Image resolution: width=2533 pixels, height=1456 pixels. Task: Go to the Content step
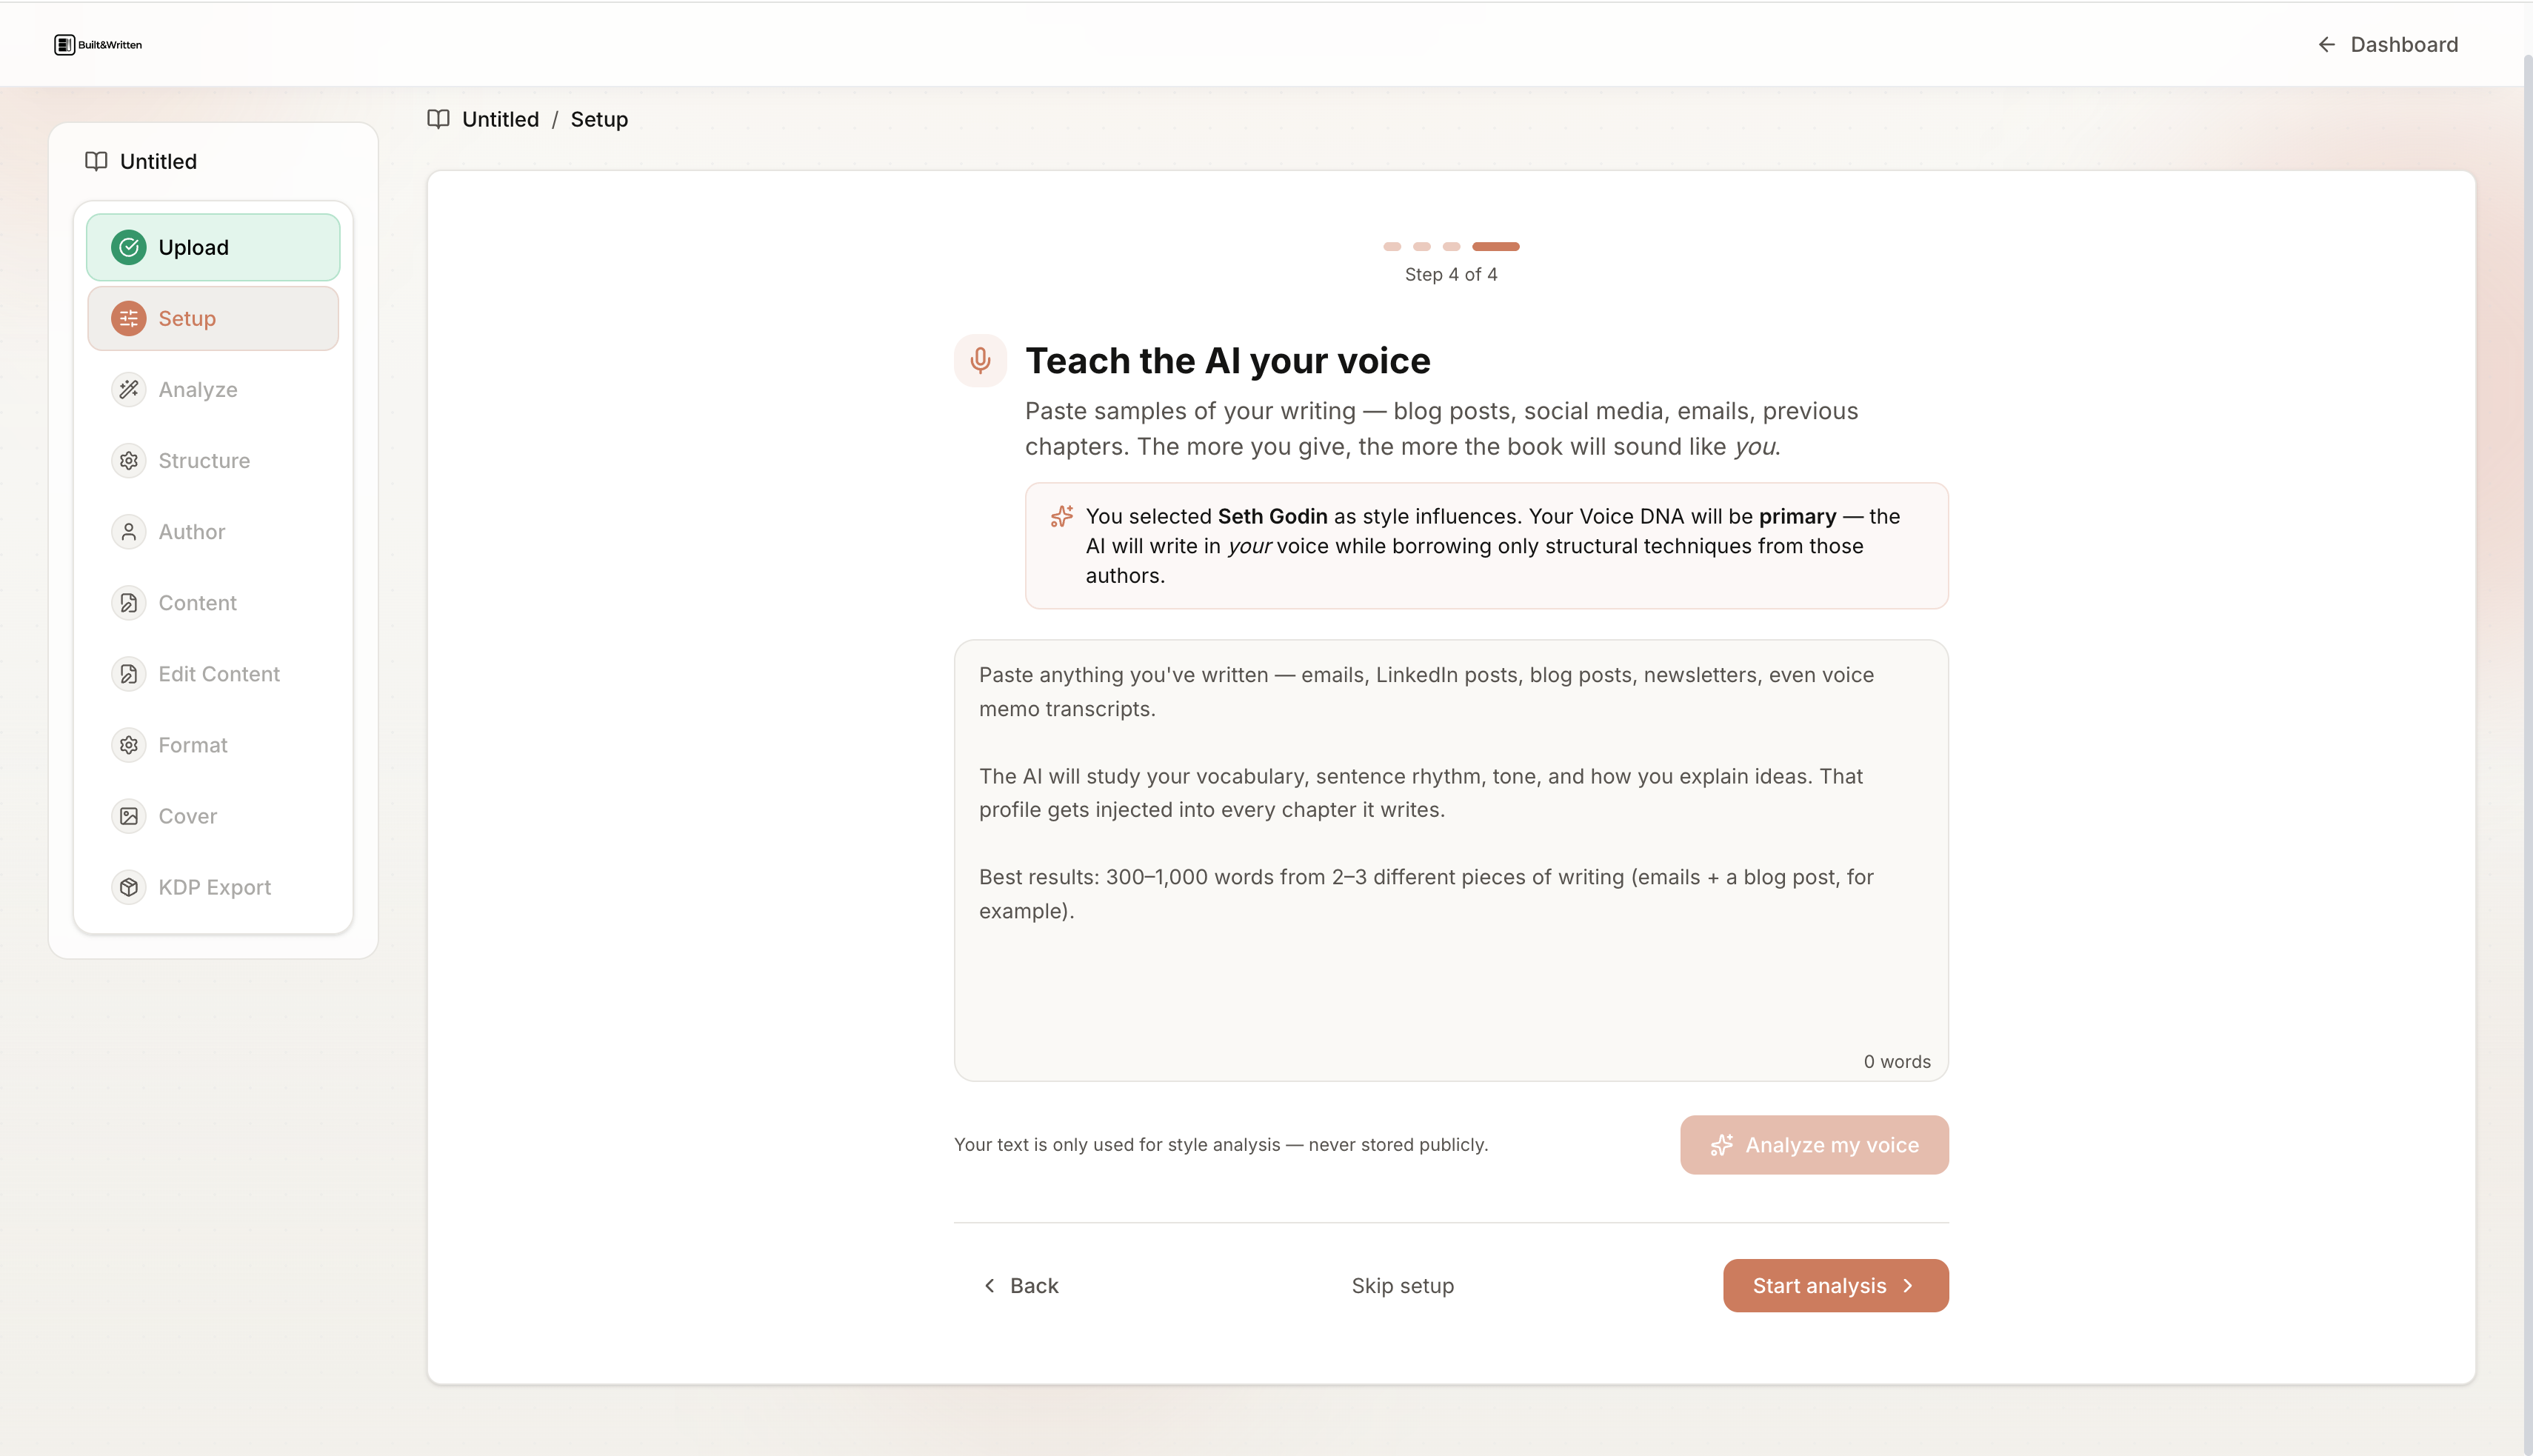coord(197,603)
